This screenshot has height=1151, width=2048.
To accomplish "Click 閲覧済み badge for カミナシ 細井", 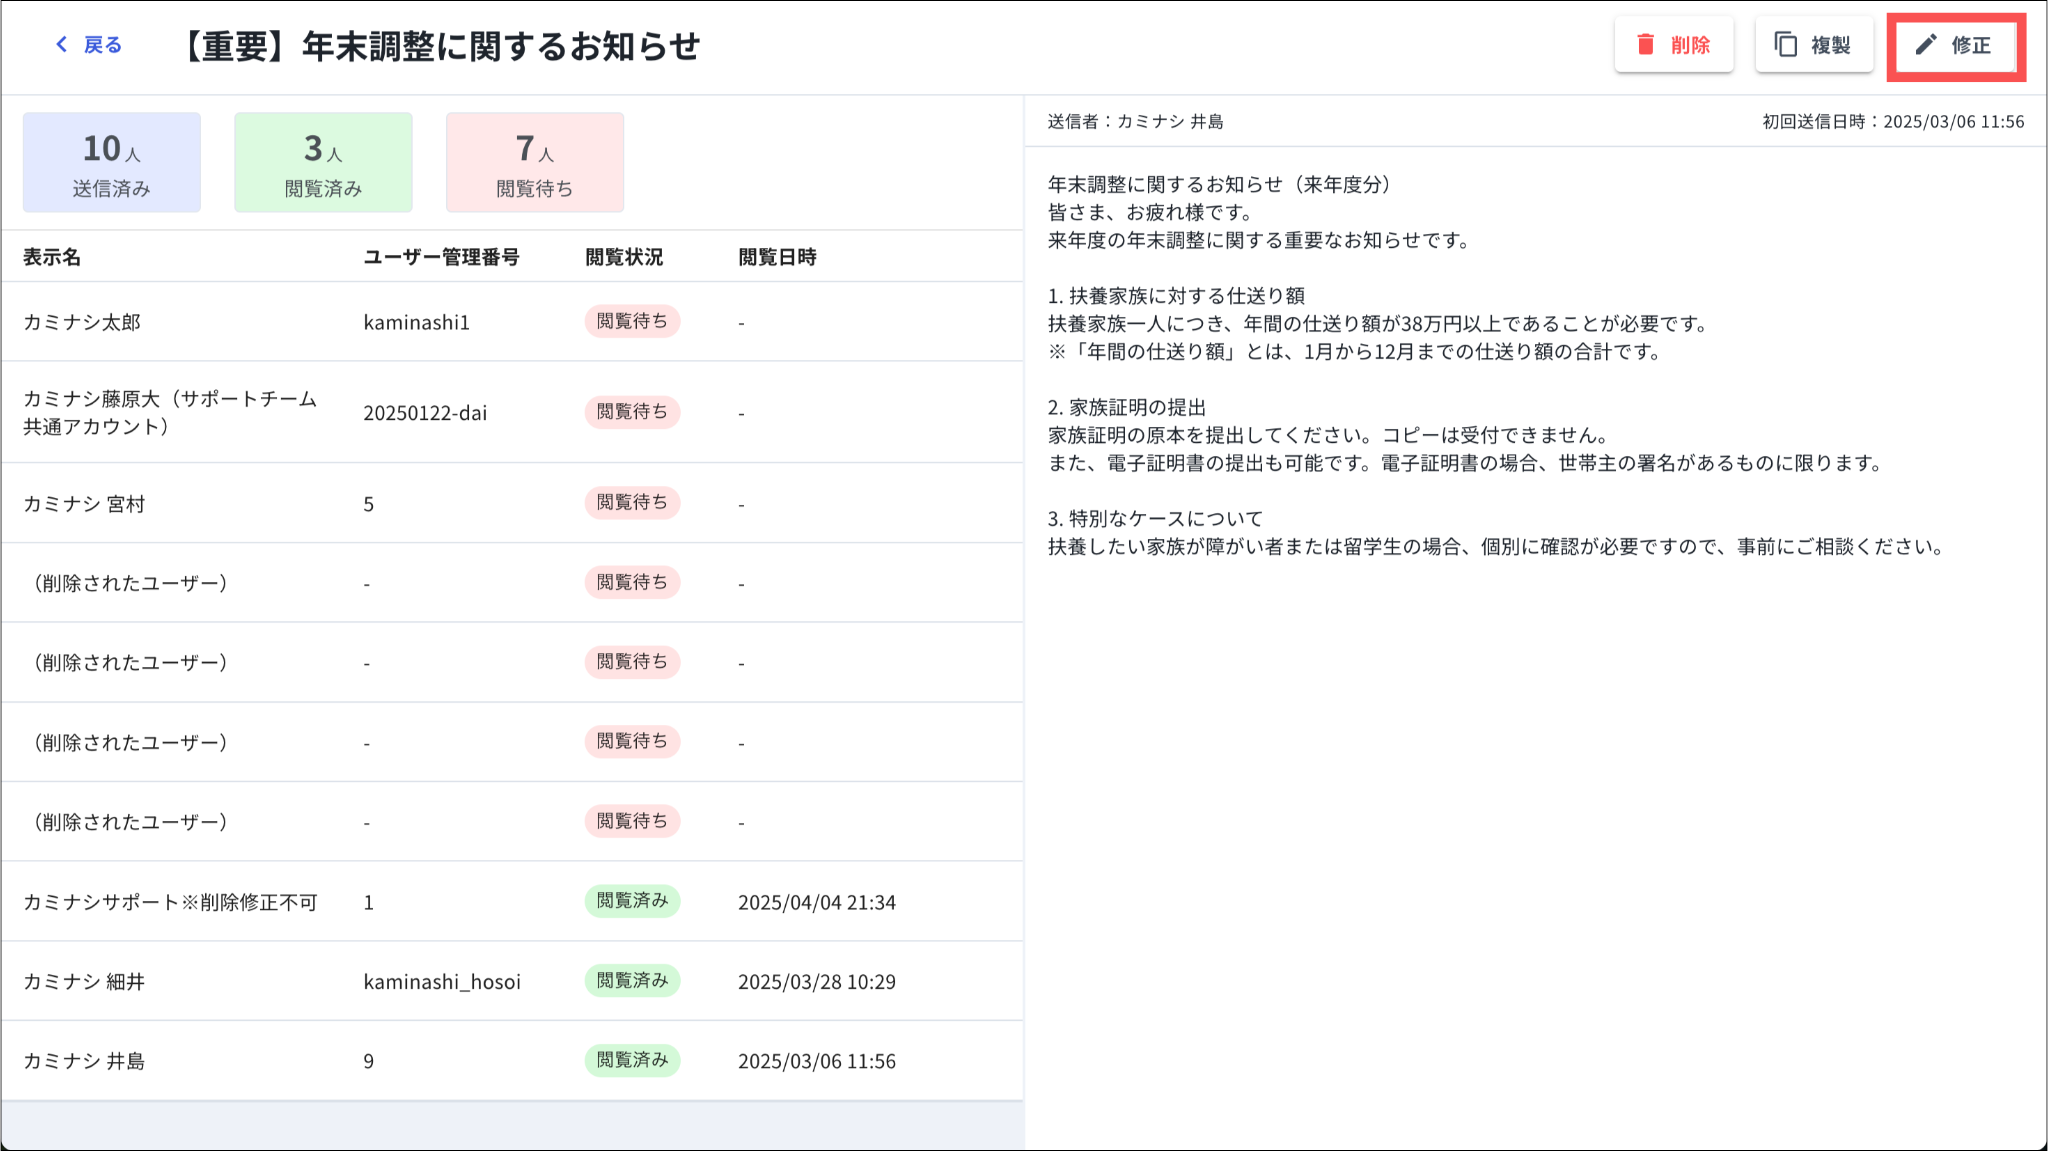I will [x=632, y=980].
